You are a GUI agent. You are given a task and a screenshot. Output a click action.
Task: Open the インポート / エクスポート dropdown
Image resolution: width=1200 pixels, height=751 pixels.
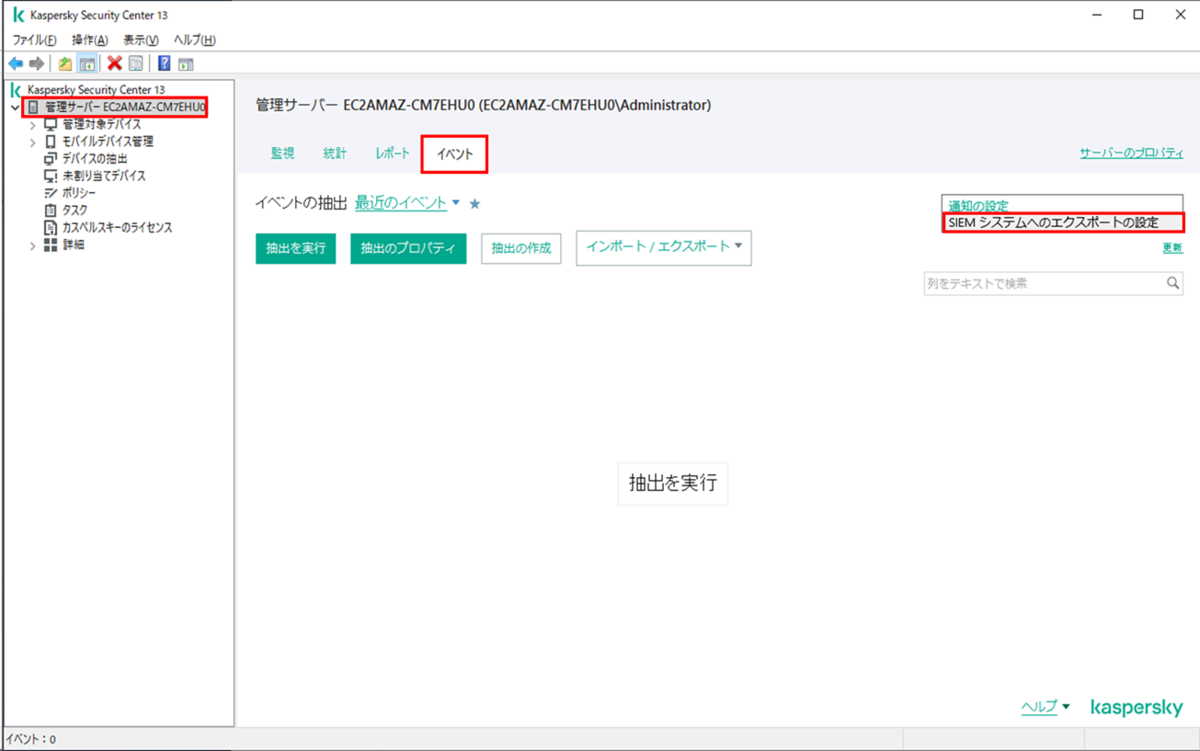point(664,247)
